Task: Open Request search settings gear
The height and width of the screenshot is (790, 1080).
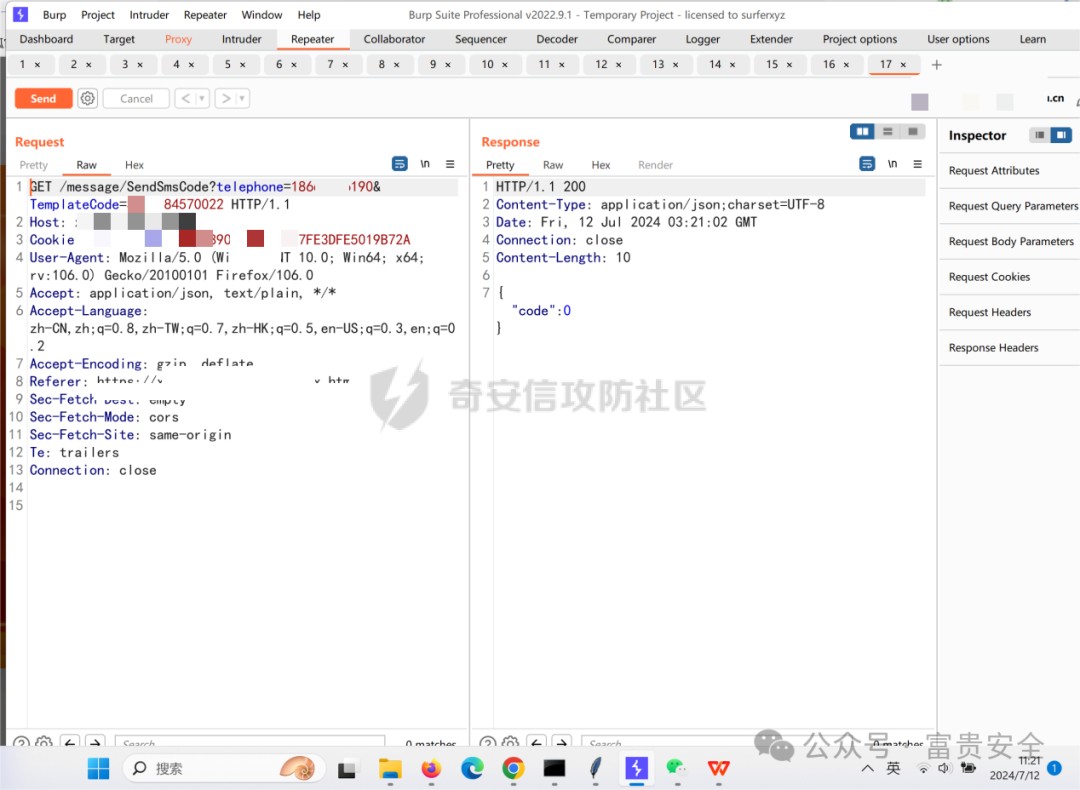Action: click(44, 743)
